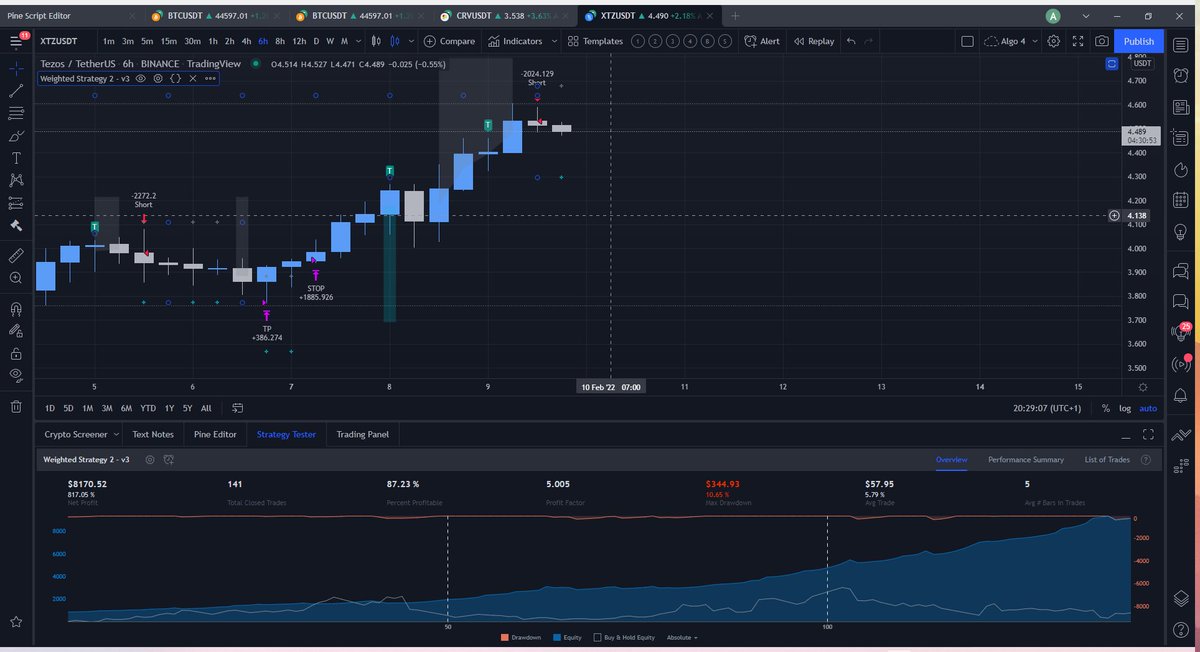Toggle auto scale mode

pos(1148,408)
